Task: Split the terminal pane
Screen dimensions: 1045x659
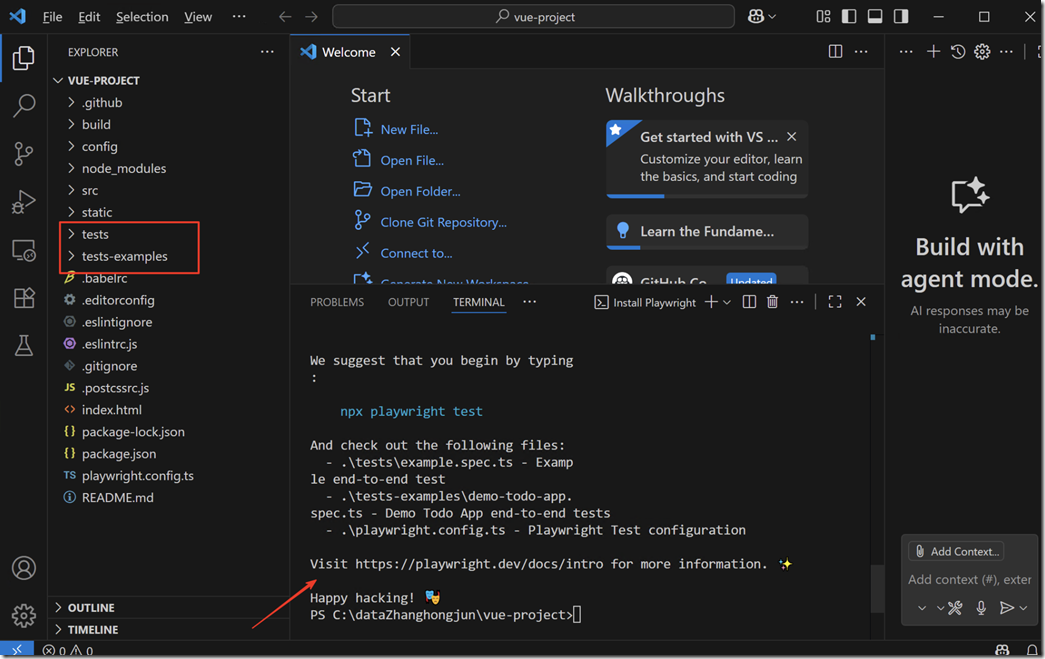Action: pos(749,302)
